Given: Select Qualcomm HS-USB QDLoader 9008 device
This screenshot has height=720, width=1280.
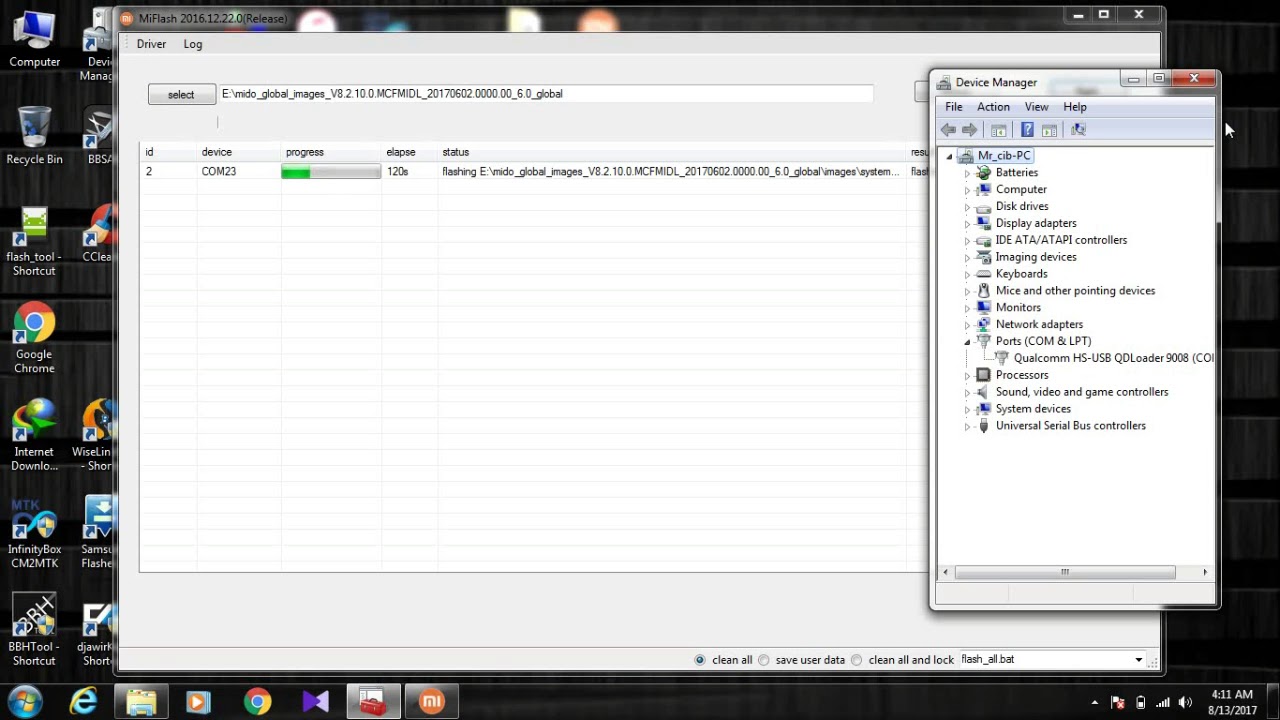Looking at the screenshot, I should point(1113,358).
